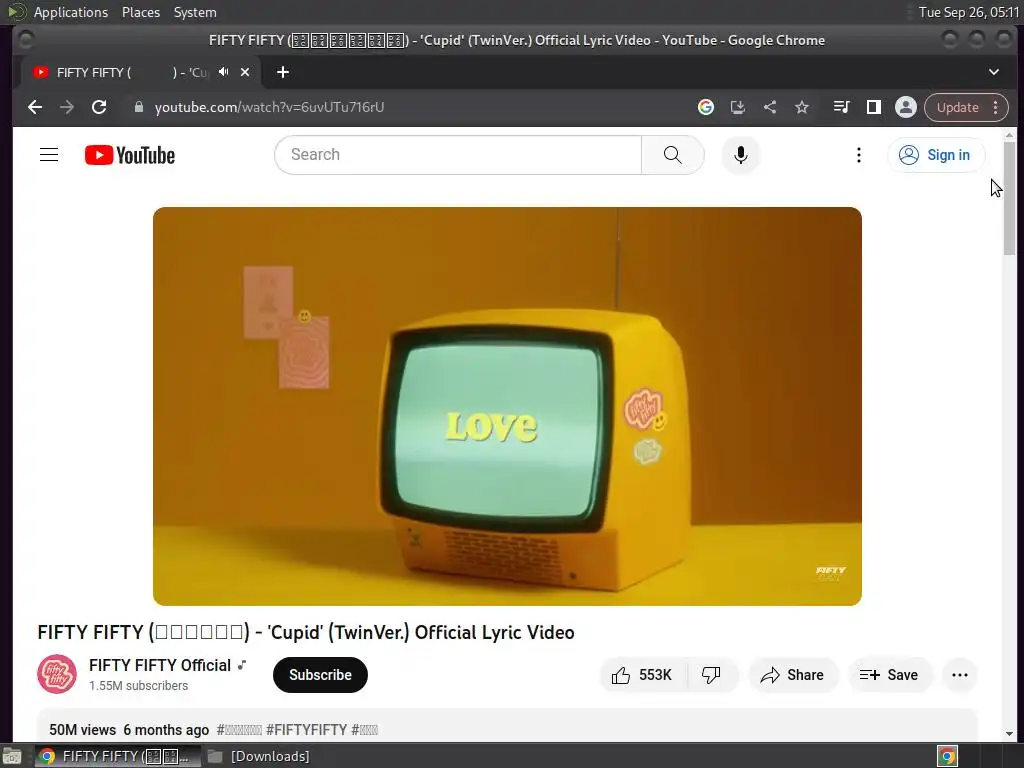This screenshot has width=1024, height=768.
Task: Mute the tab via speaker icon
Action: (224, 72)
